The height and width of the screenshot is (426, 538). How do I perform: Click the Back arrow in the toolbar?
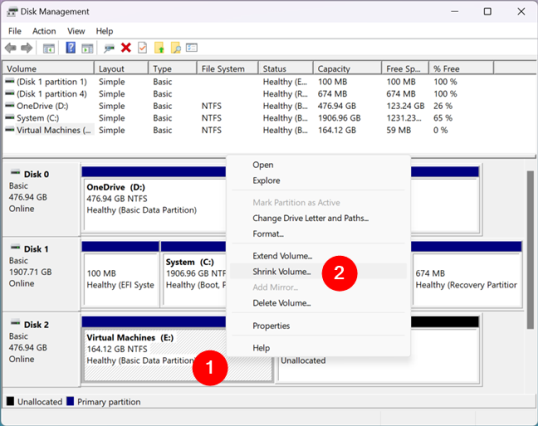click(11, 48)
